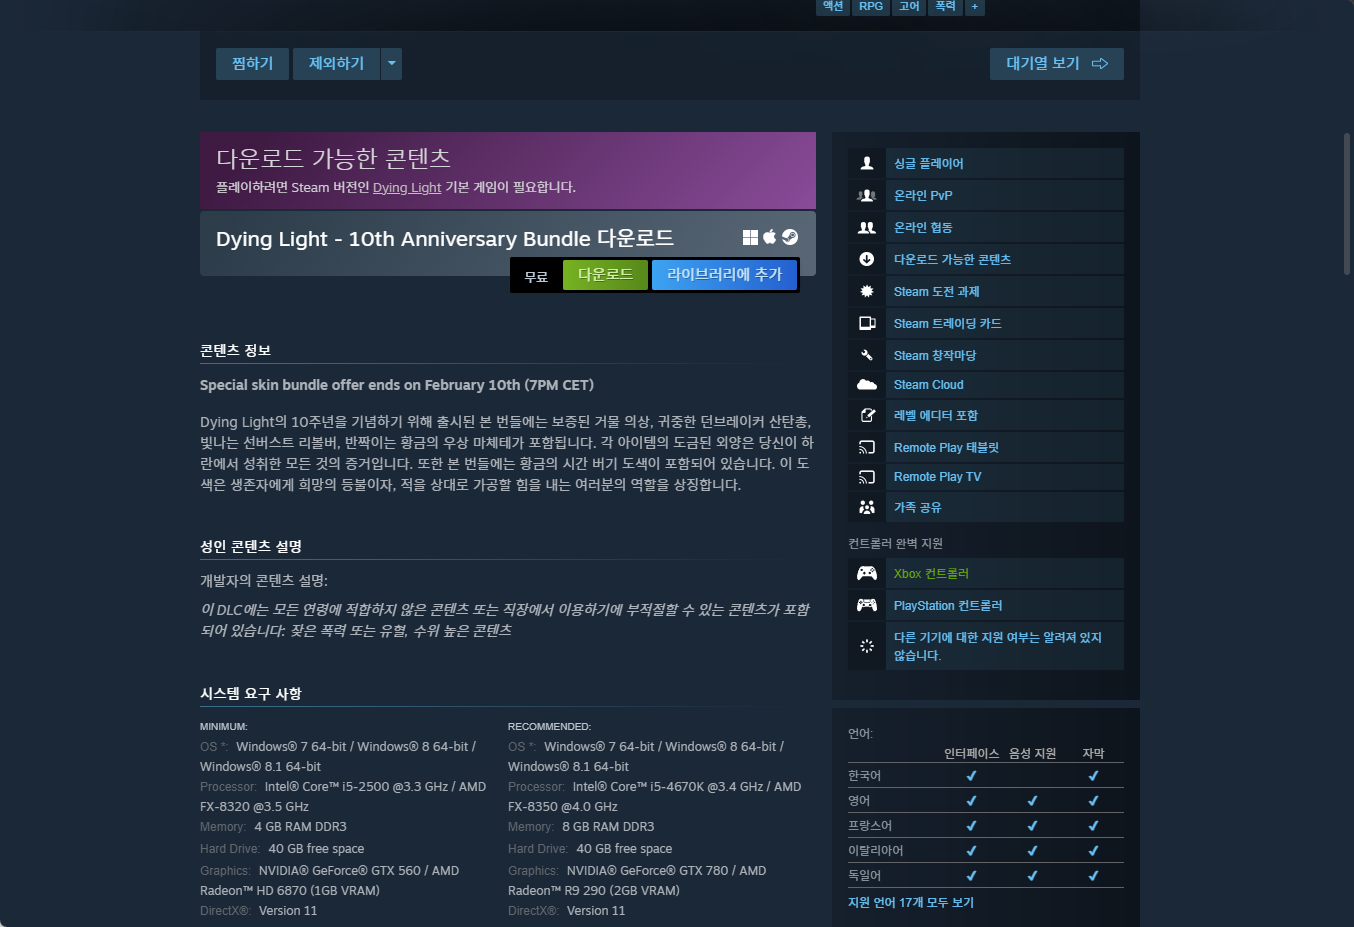Click the arrow icon on 대기열 보기

tap(1100, 64)
